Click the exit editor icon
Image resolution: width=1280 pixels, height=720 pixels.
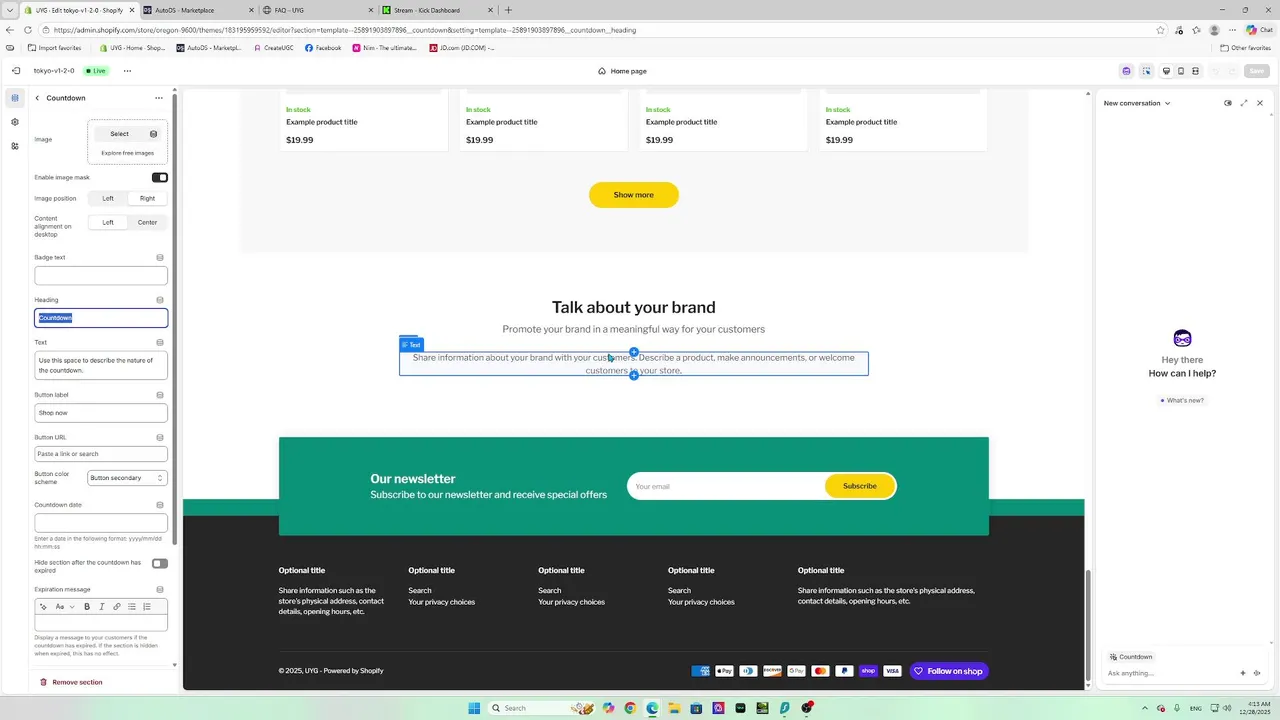click(x=15, y=71)
